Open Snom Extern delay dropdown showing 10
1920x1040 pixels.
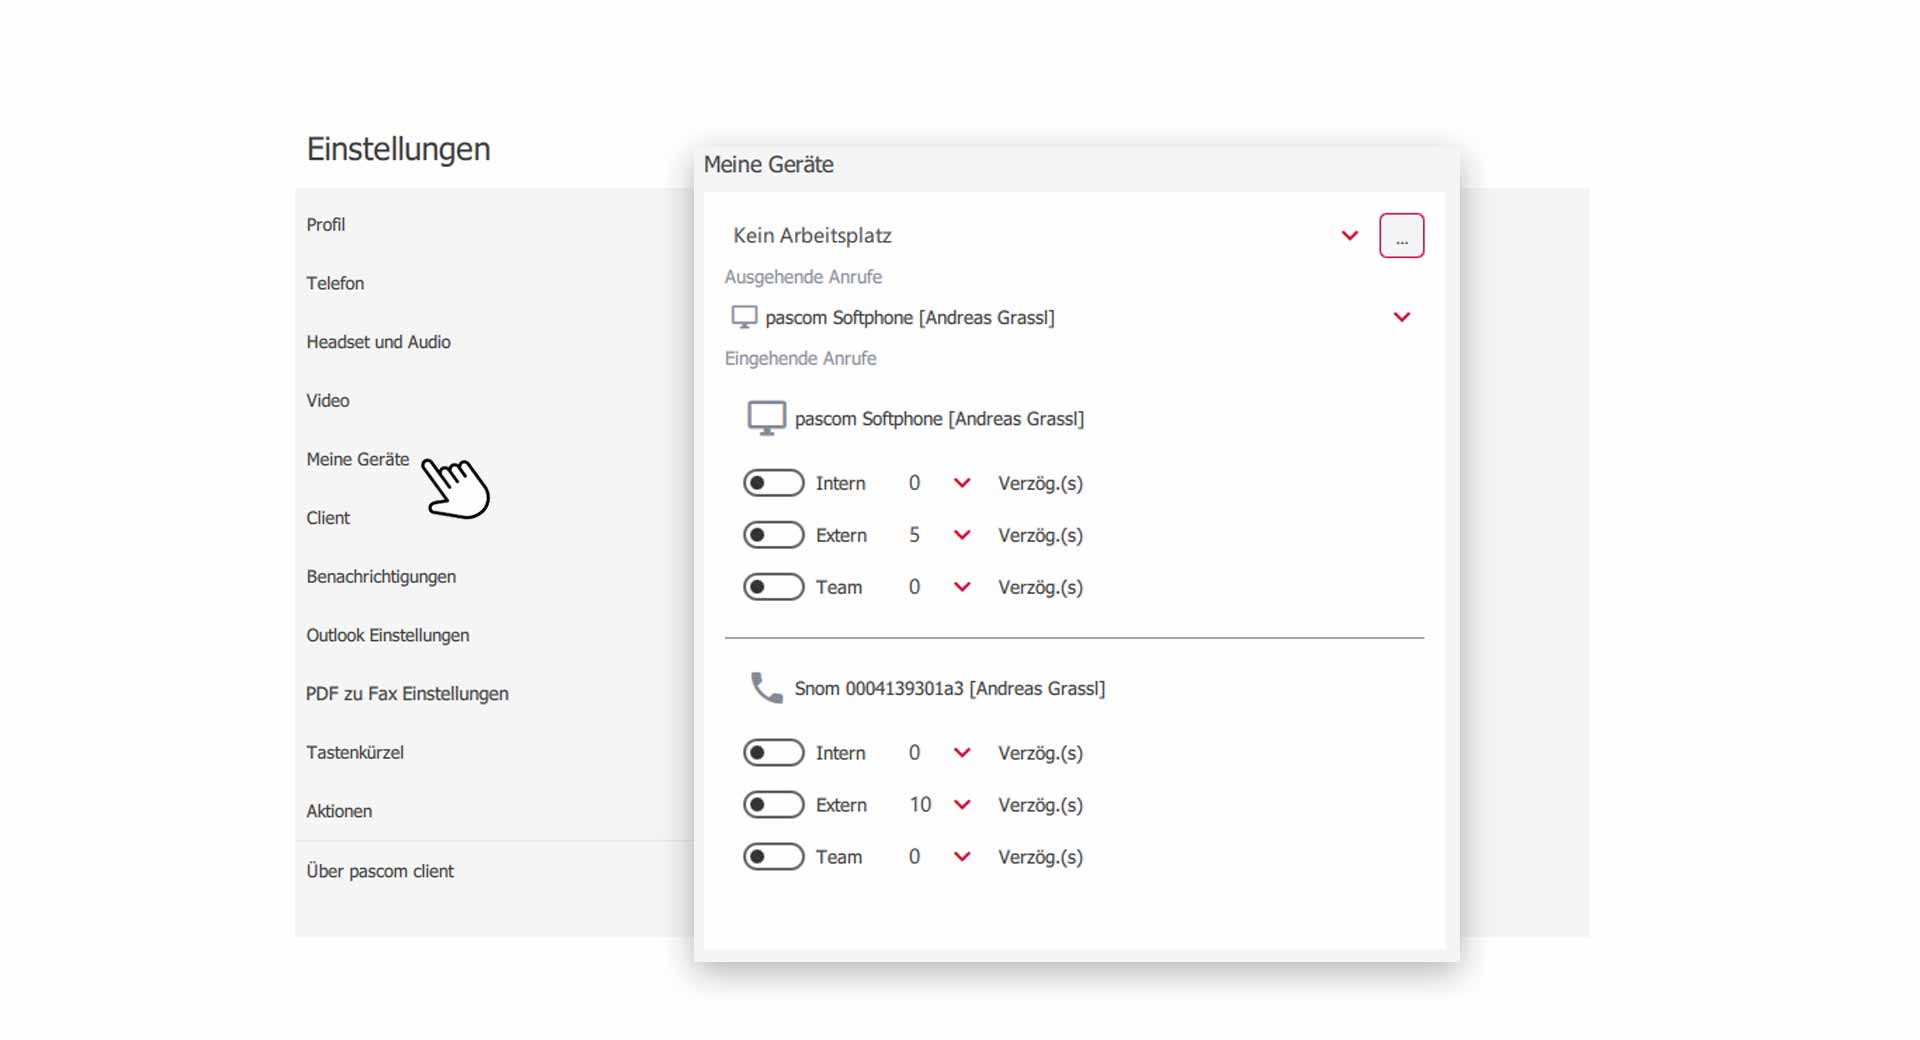pos(961,805)
